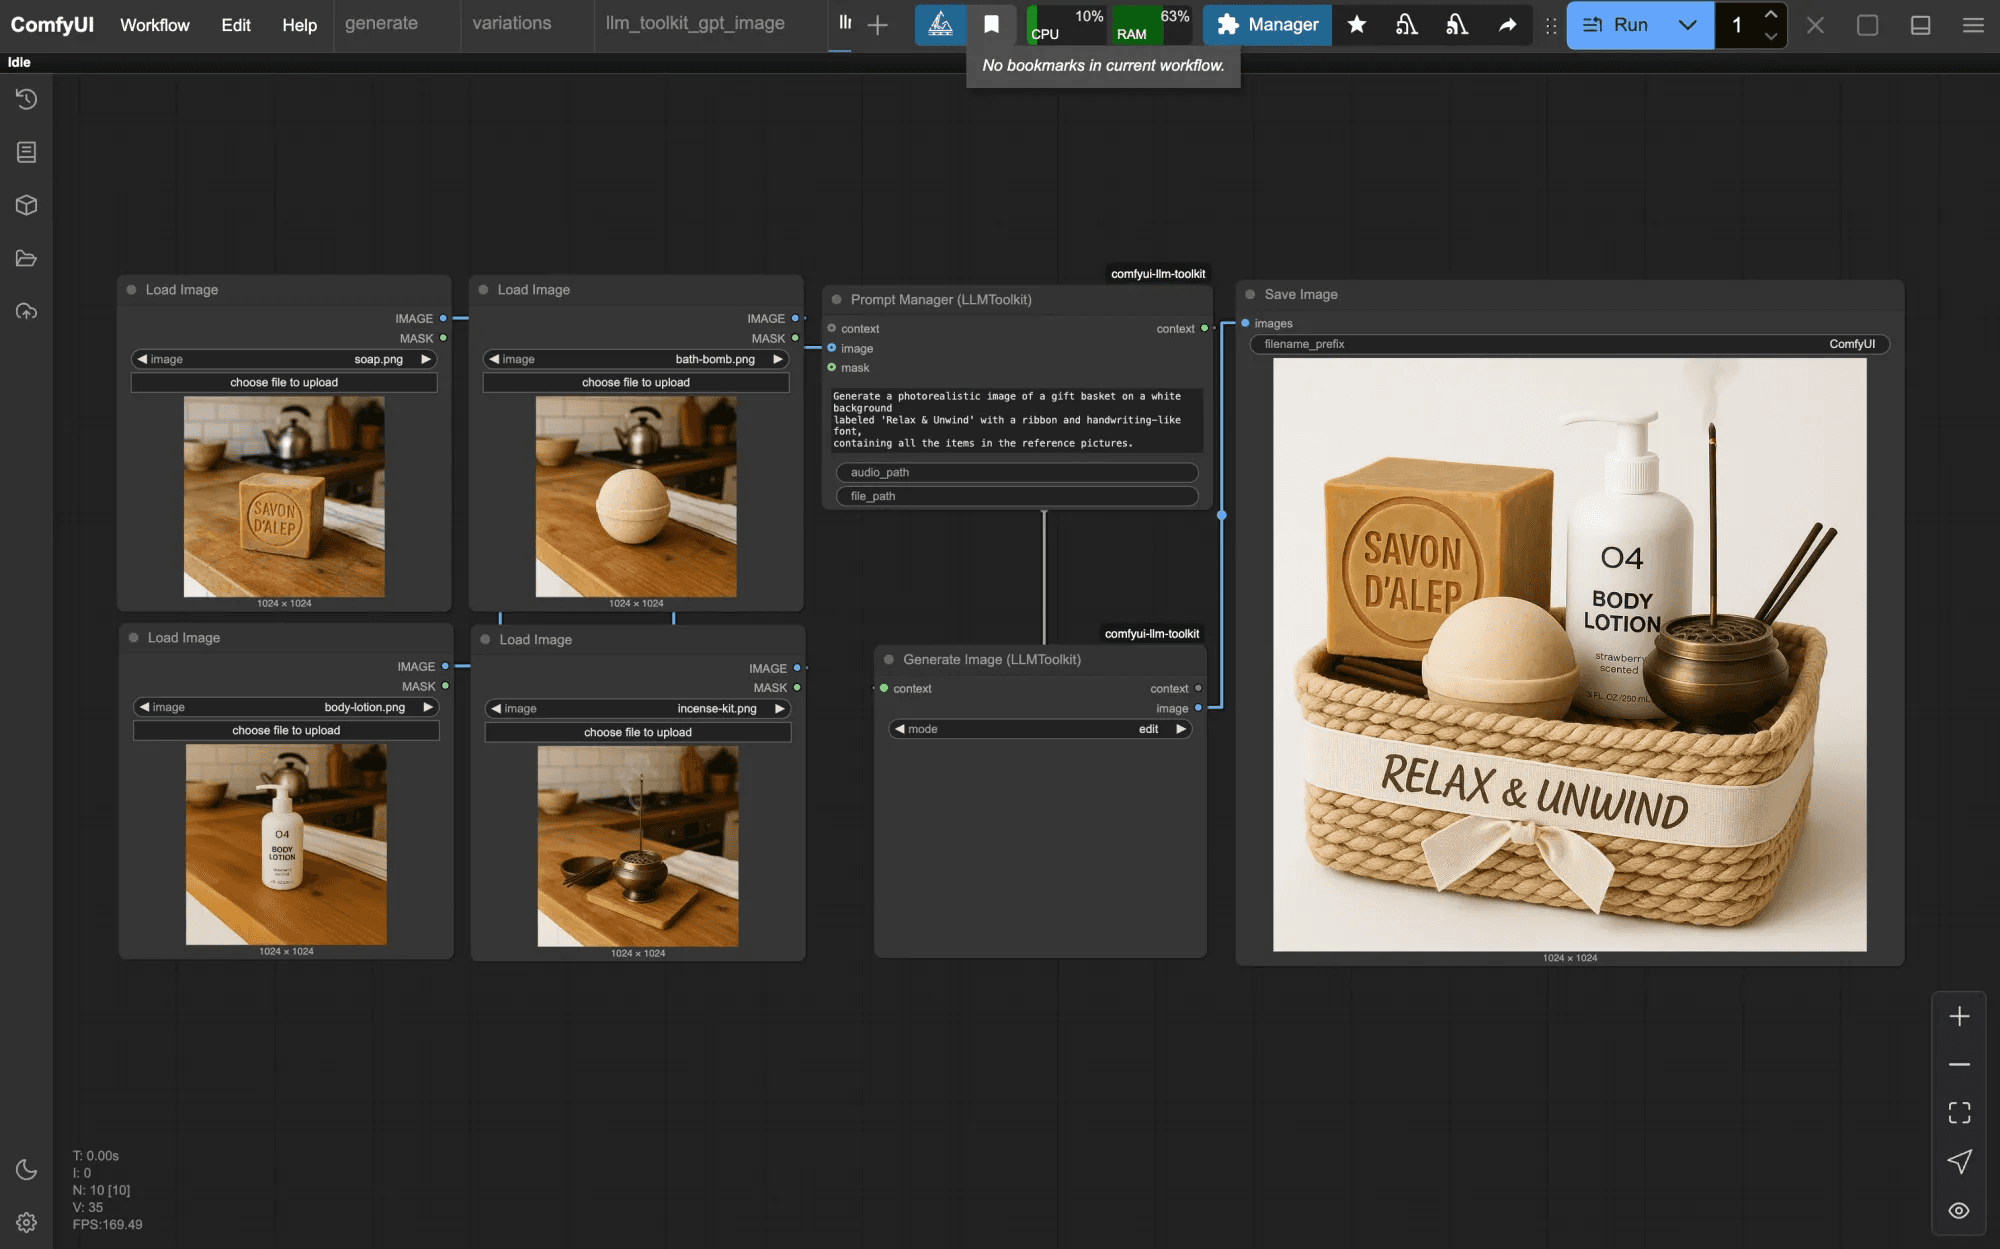Viewport: 2000px width, 1249px height.
Task: Click the star favorites icon
Action: click(1356, 25)
